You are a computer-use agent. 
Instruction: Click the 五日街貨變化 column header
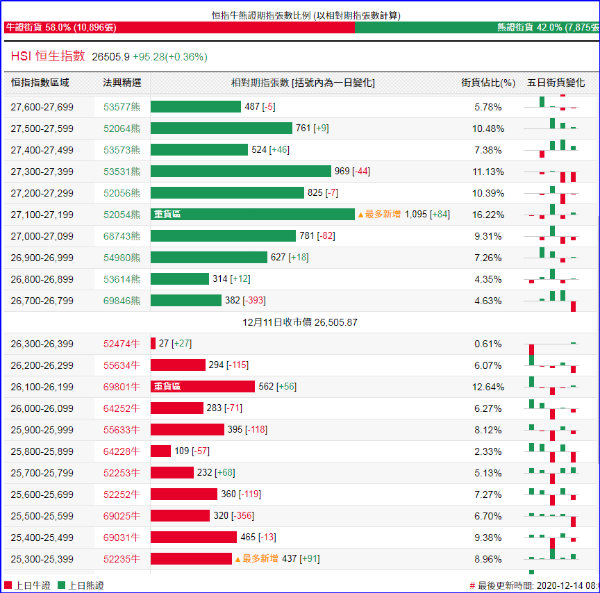pos(556,82)
